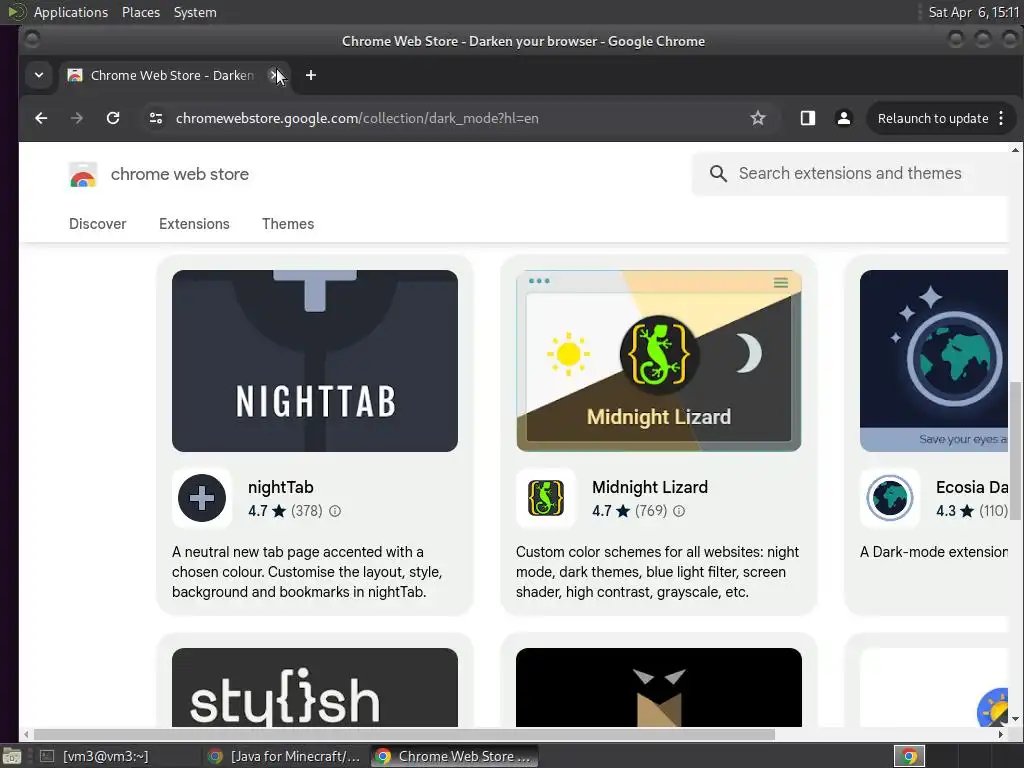The width and height of the screenshot is (1024, 768).
Task: Open the Chrome side panel icon
Action: click(x=808, y=118)
